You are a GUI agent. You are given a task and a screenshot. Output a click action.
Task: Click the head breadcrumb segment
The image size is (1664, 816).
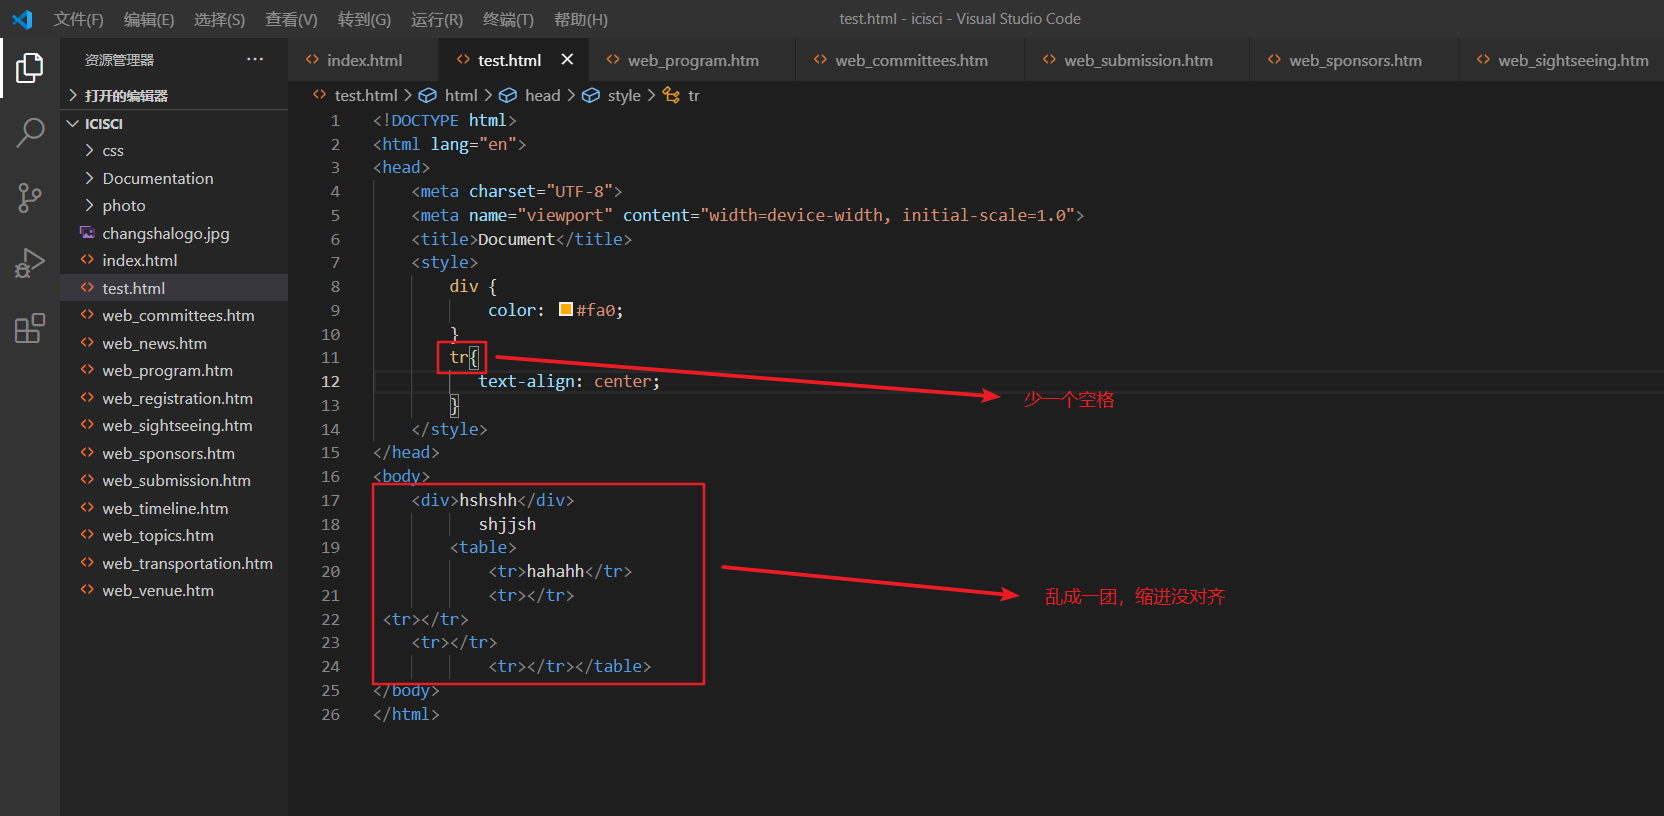(x=543, y=95)
